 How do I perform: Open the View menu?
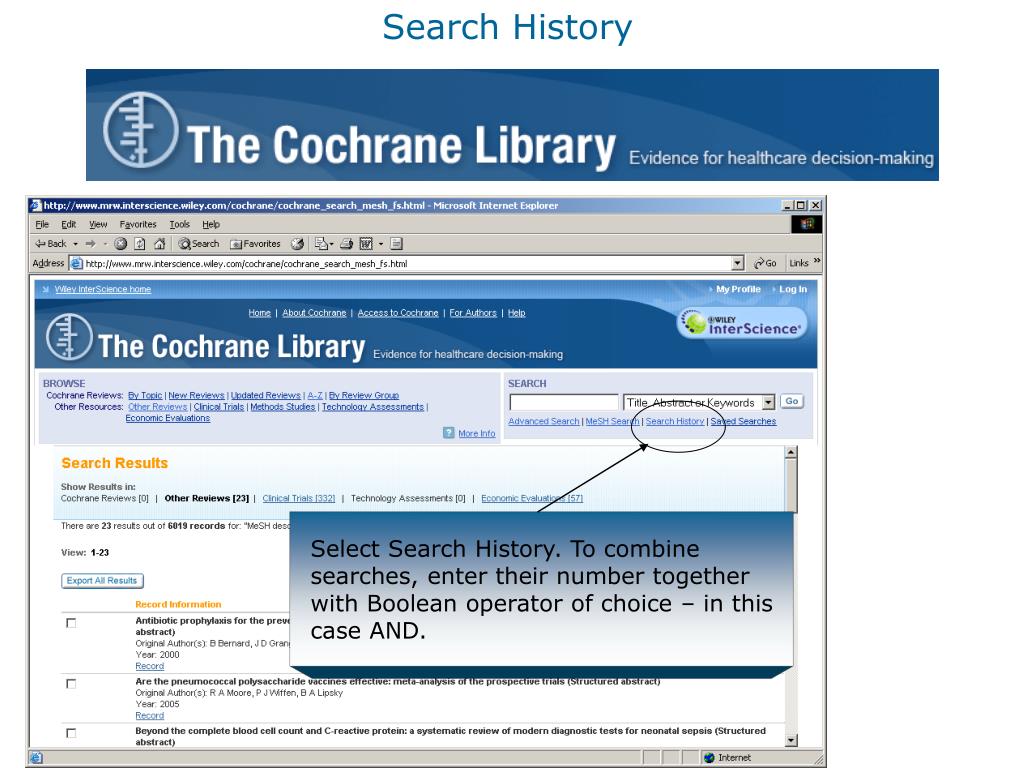tap(98, 224)
